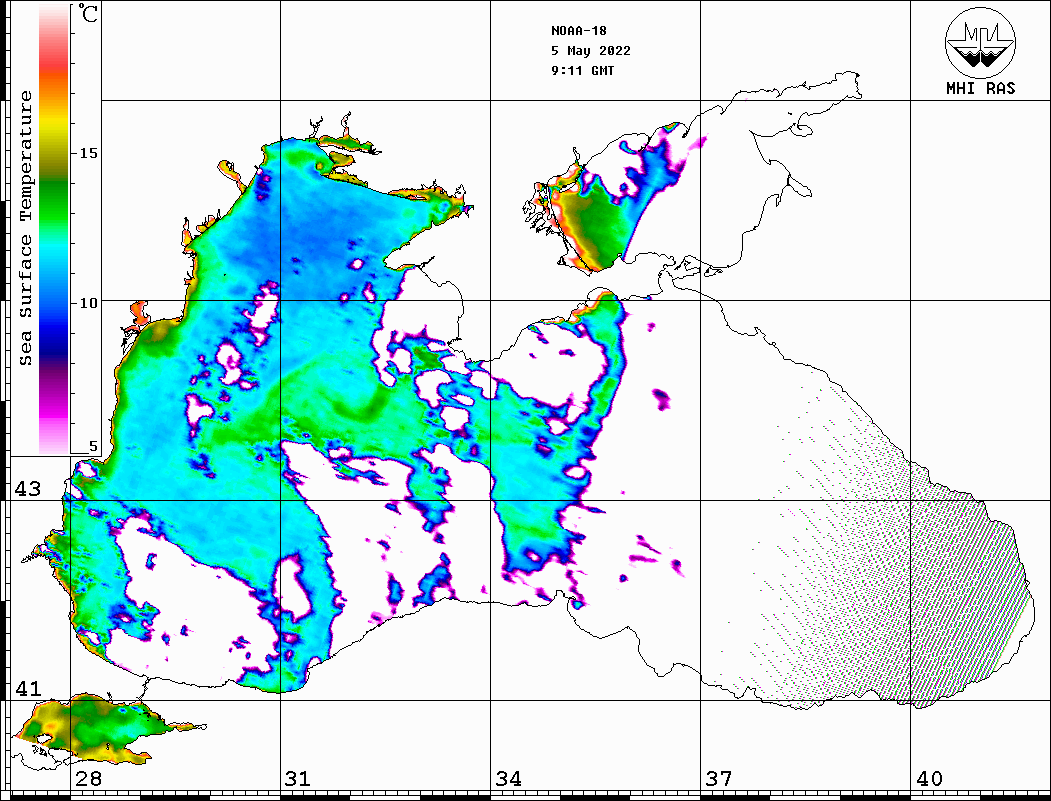This screenshot has width=1051, height=801.
Task: Click latitude label 43
Action: (28, 489)
